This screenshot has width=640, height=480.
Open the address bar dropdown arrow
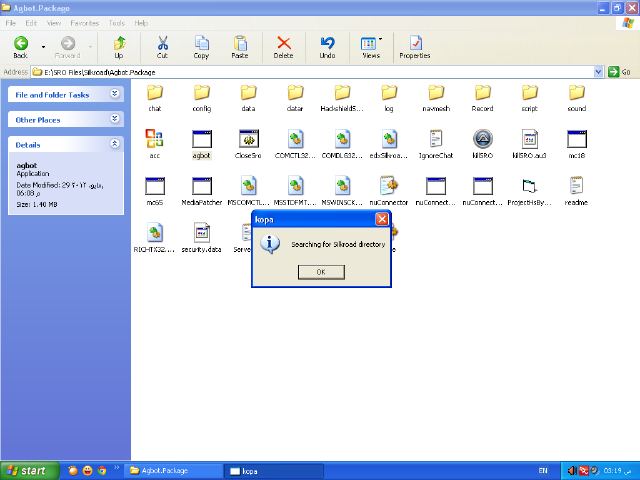coord(600,72)
